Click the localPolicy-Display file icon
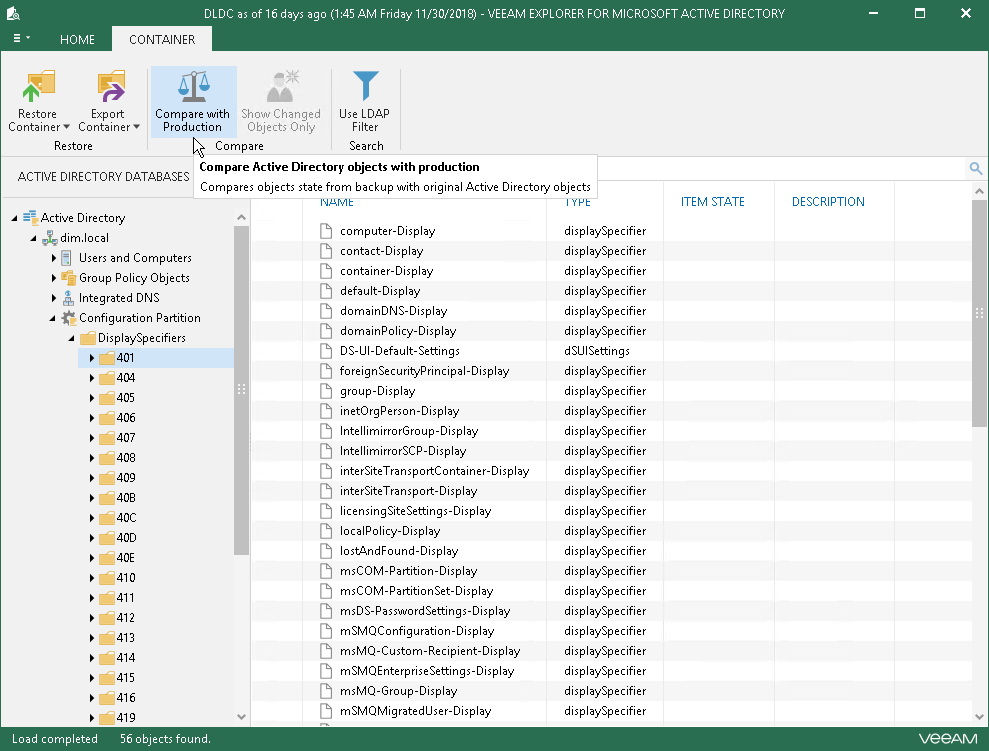The image size is (989, 751). (325, 531)
